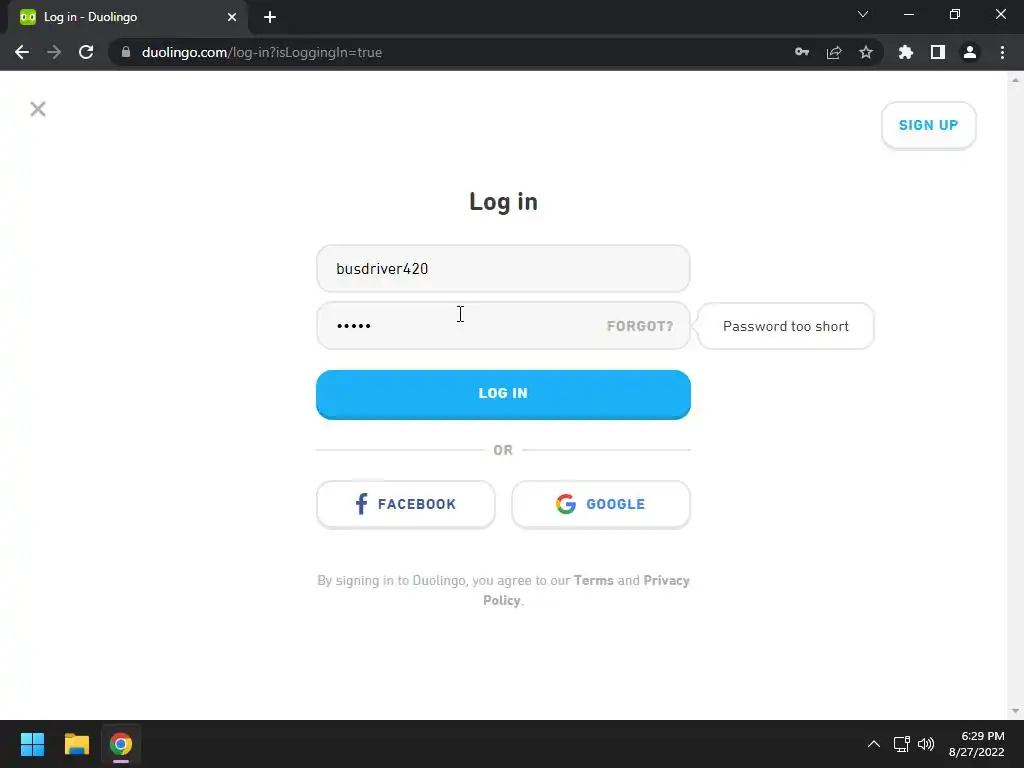
Task: Click the Duolingo owl tab favicon
Action: pyautogui.click(x=27, y=17)
